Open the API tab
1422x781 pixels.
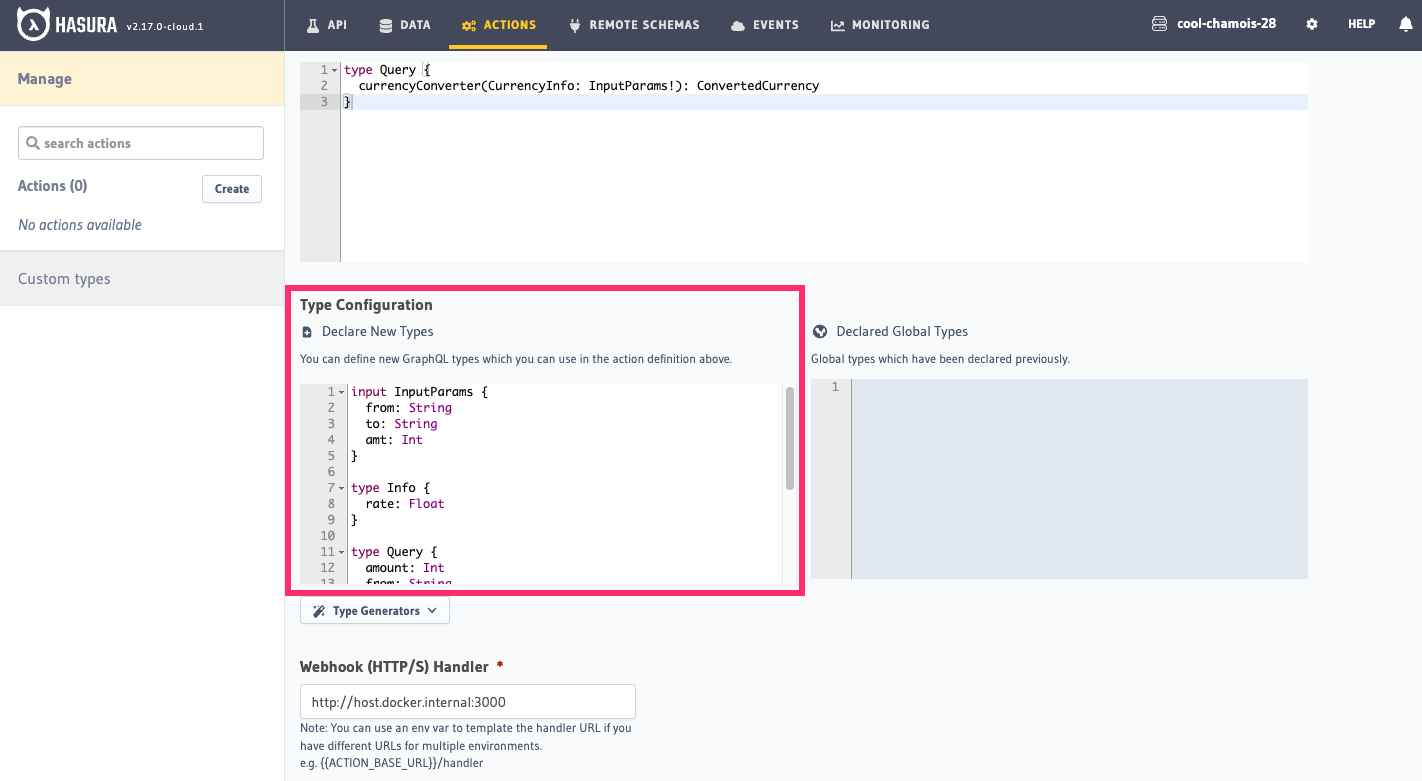[326, 25]
